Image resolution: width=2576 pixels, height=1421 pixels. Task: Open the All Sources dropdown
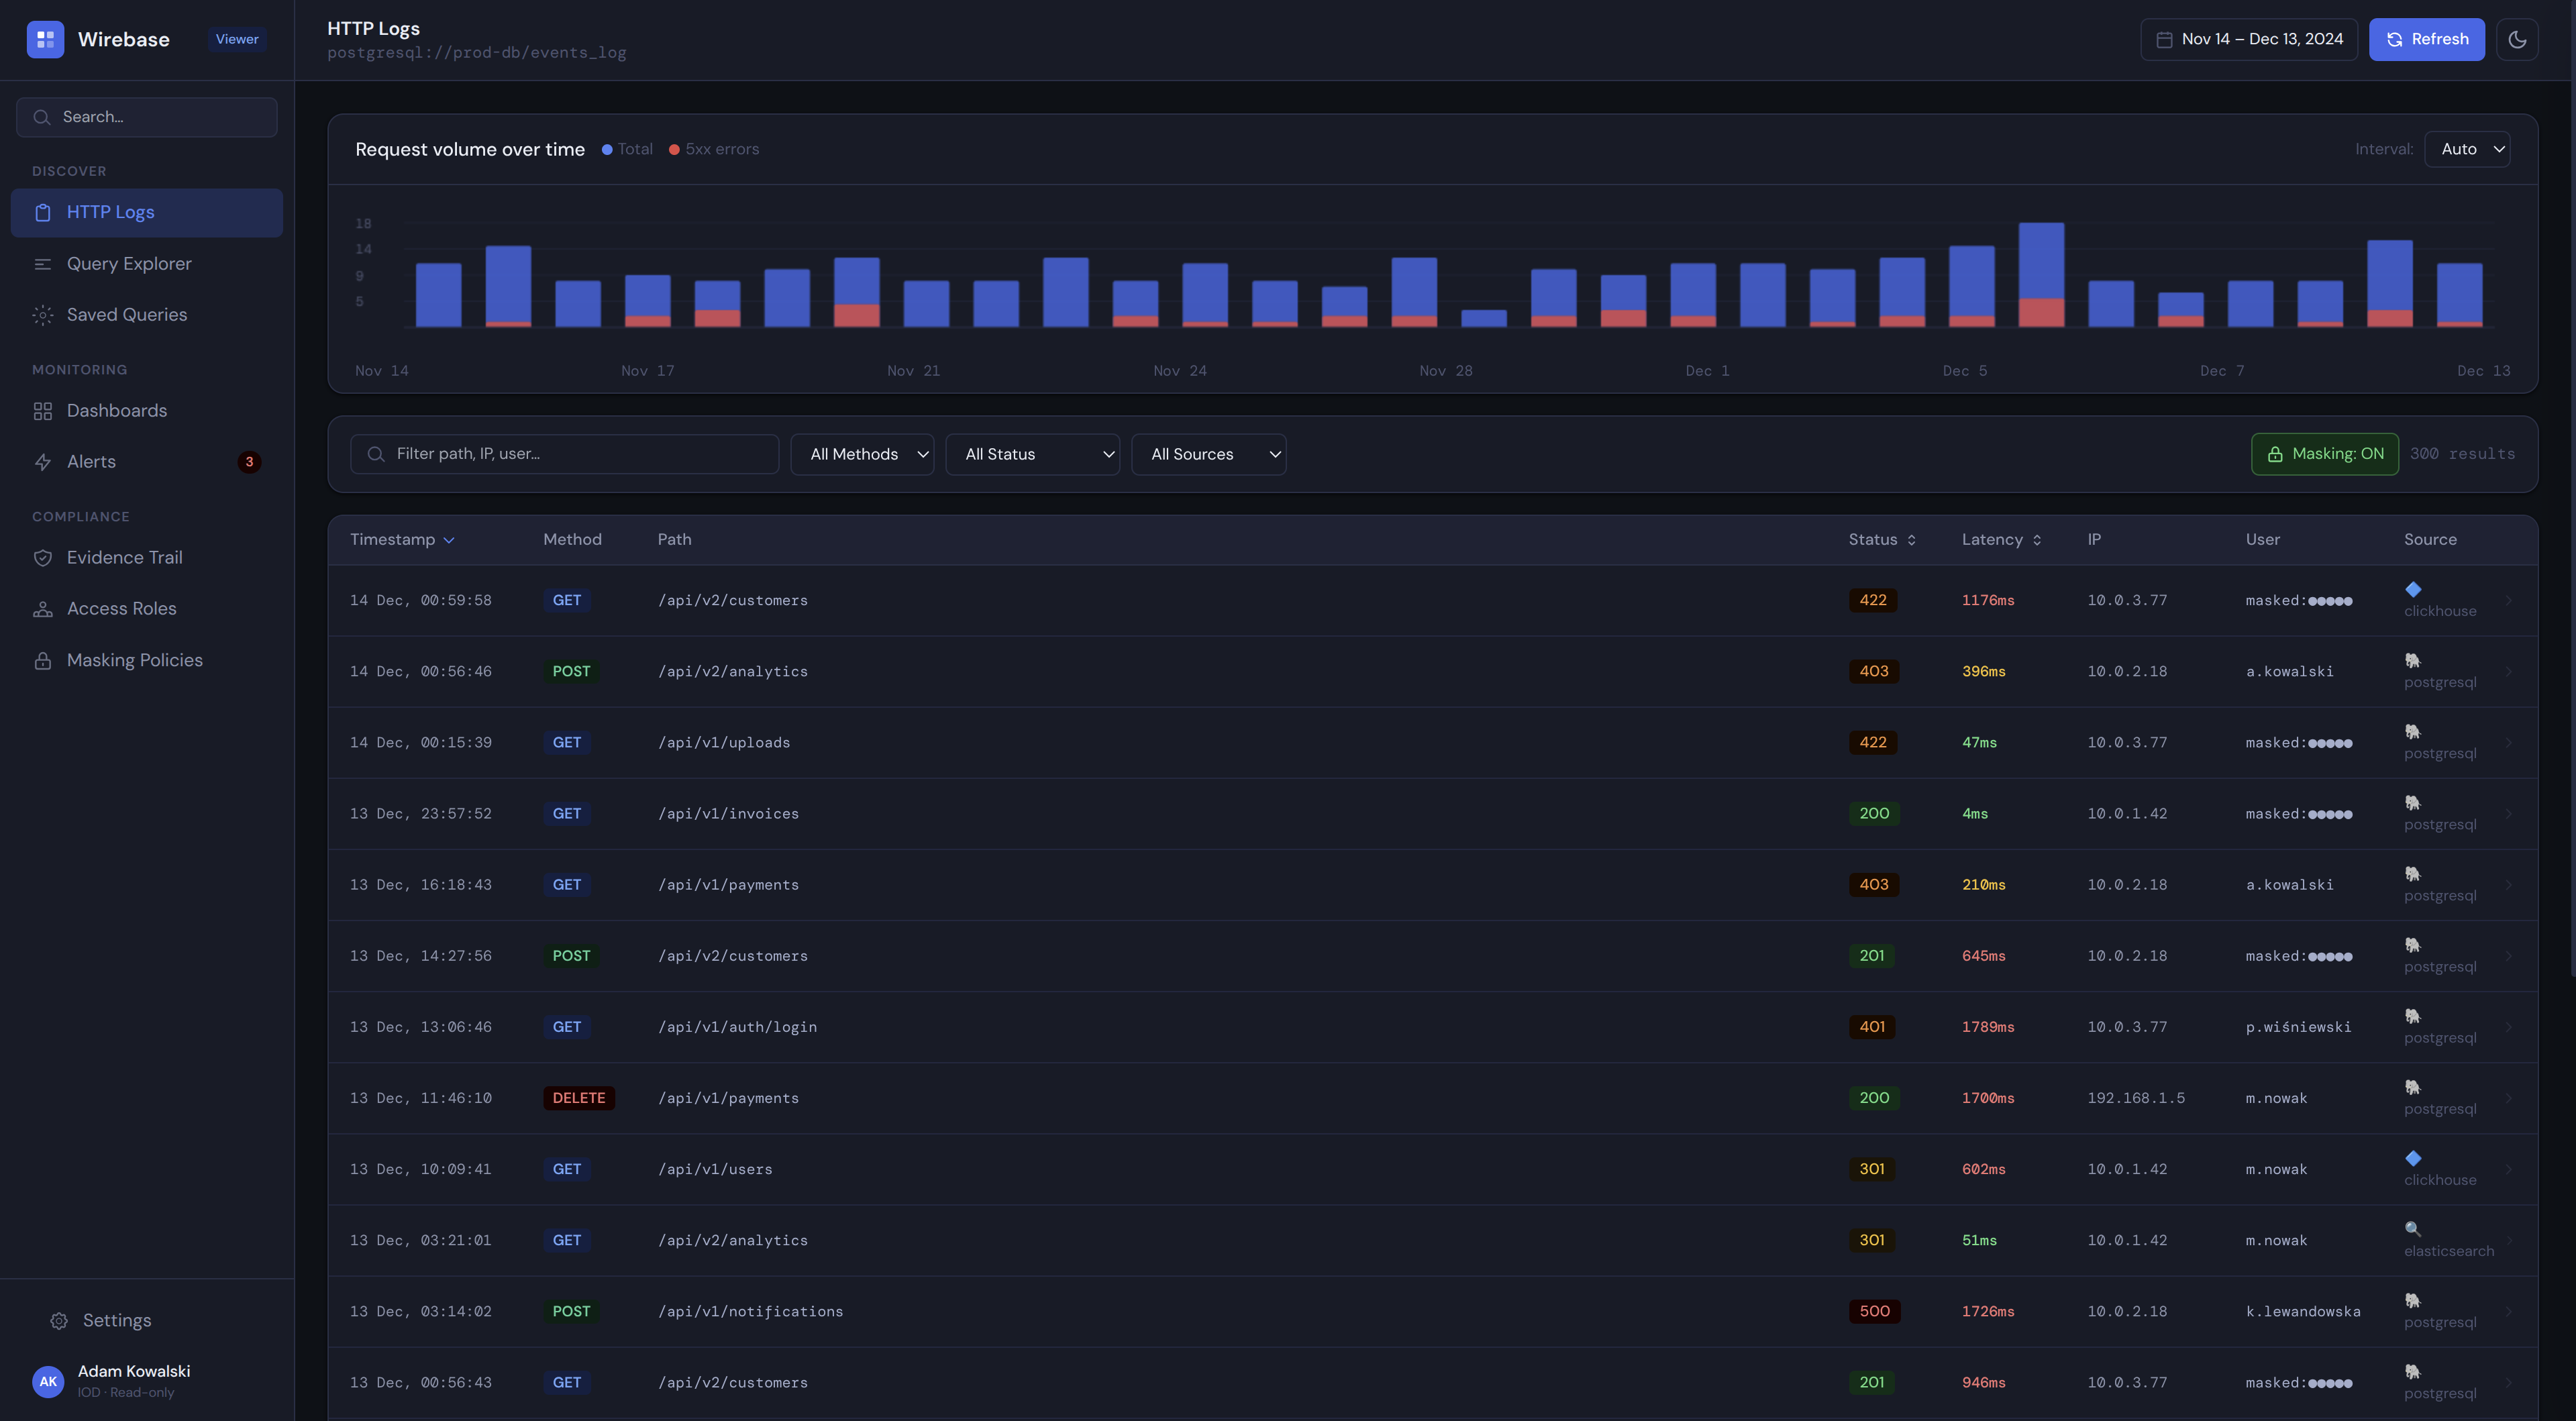tap(1208, 454)
